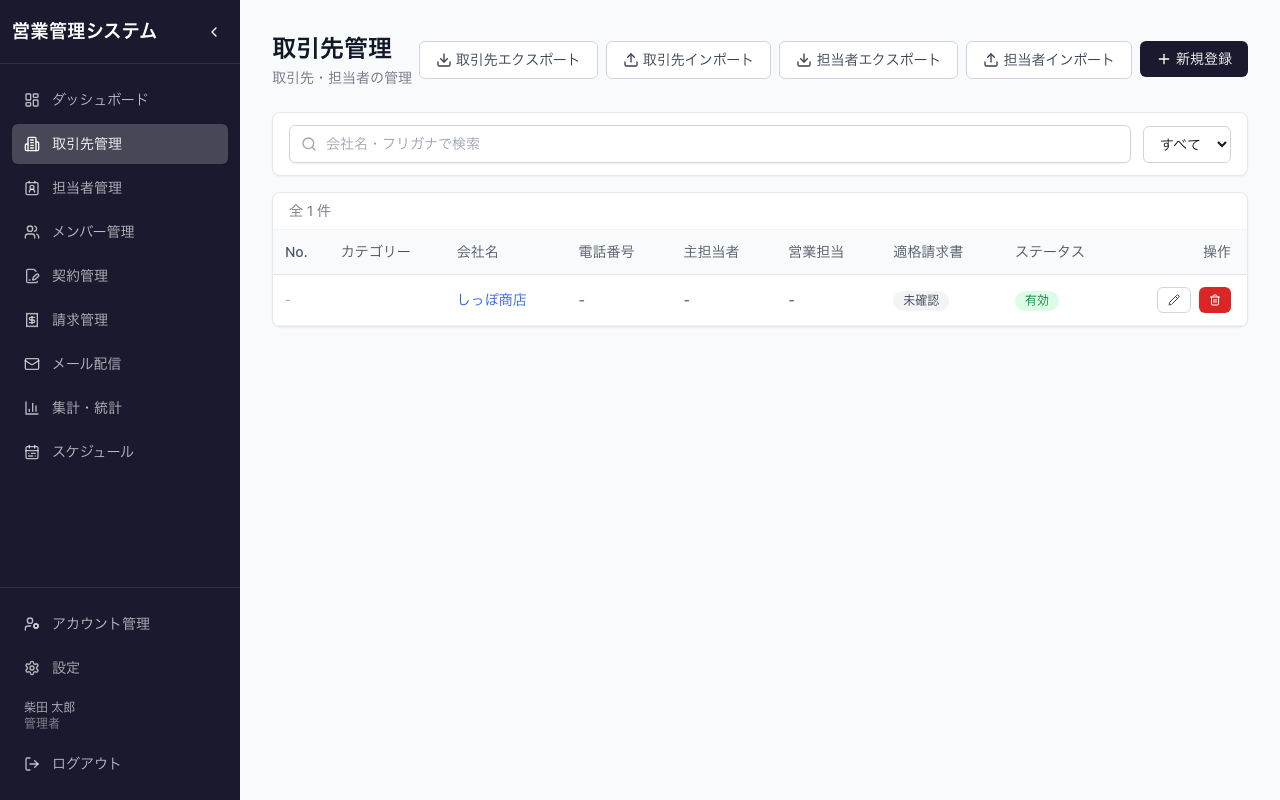Click the 取引先インポート button
The height and width of the screenshot is (800, 1280).
(x=688, y=60)
